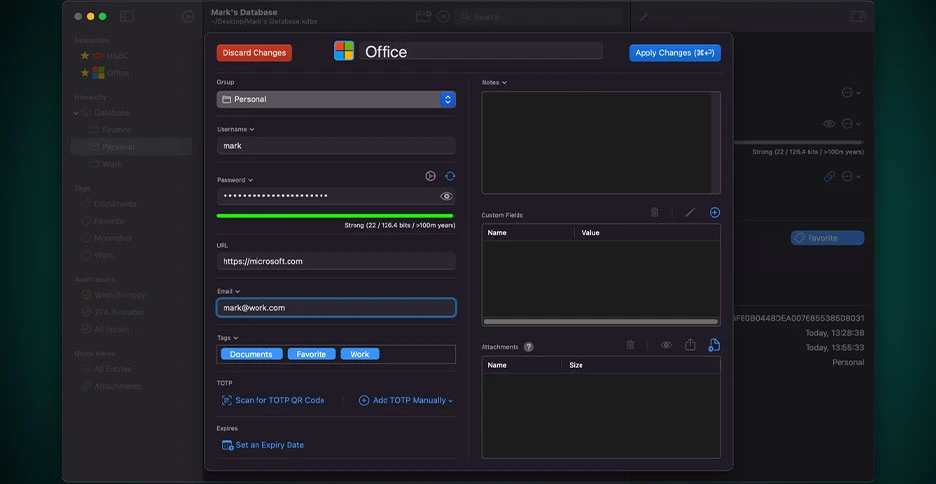Viewport: 936px width, 484px height.
Task: Preview attachment using Attachments eye icon
Action: (666, 345)
